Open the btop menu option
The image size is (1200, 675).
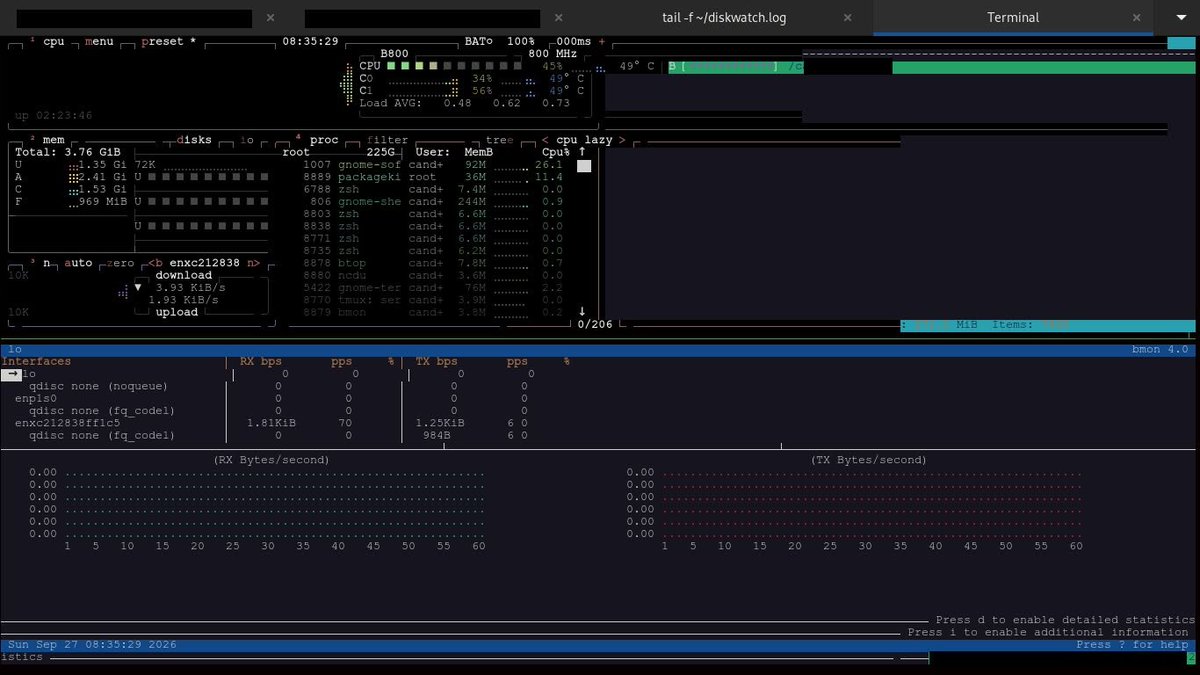coord(99,42)
